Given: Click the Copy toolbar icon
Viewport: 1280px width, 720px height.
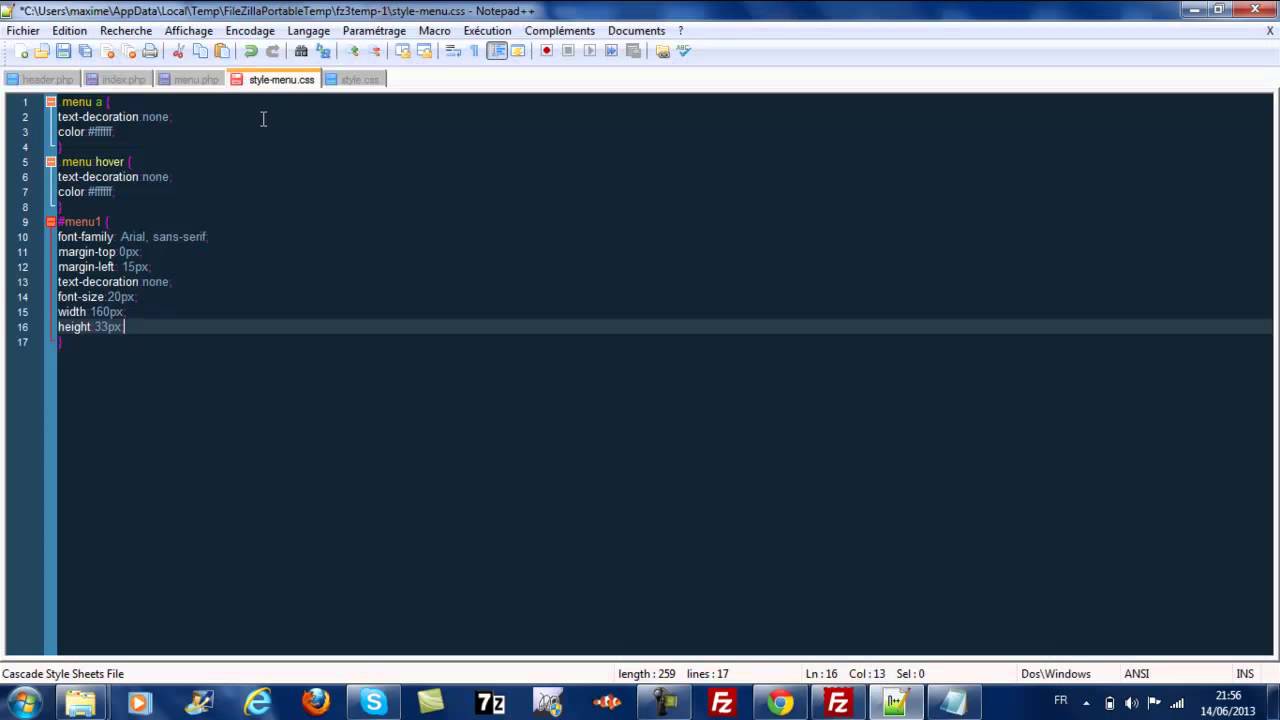Looking at the screenshot, I should (x=200, y=51).
